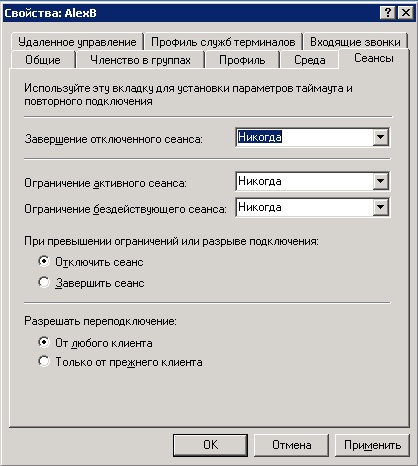Click the Отмена button
This screenshot has width=418, height=466.
pyautogui.click(x=292, y=445)
